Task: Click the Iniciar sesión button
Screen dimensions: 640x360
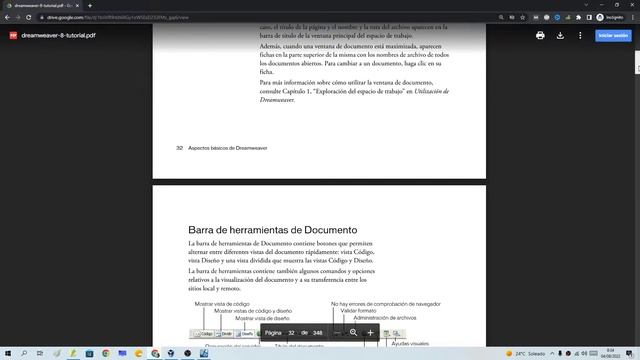Action: (613, 36)
